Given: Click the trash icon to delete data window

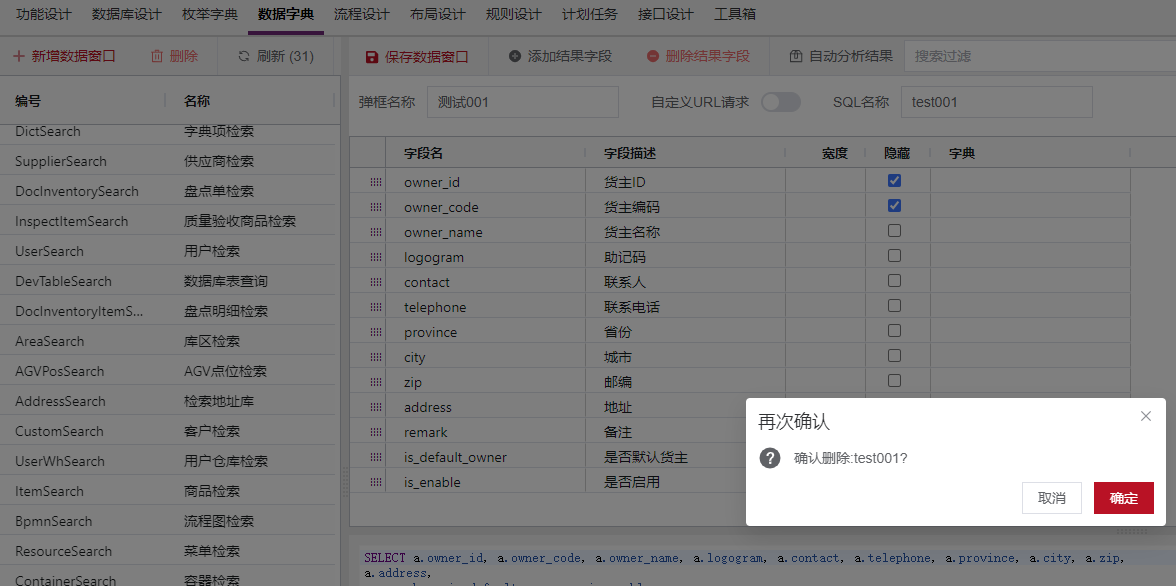Looking at the screenshot, I should (157, 57).
